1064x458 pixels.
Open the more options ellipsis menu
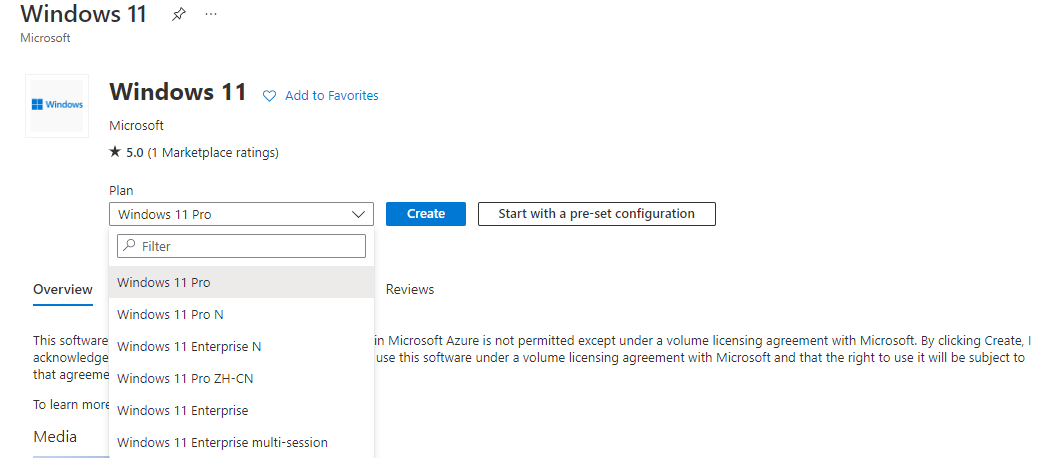[210, 15]
